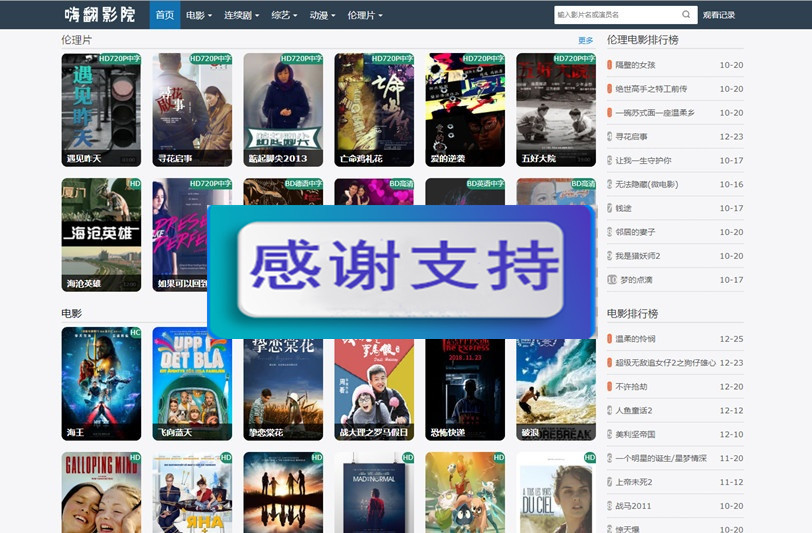Click 超级无敌追女仔2之狗仔雄心 ranking entry
The image size is (812, 533).
tap(665, 363)
